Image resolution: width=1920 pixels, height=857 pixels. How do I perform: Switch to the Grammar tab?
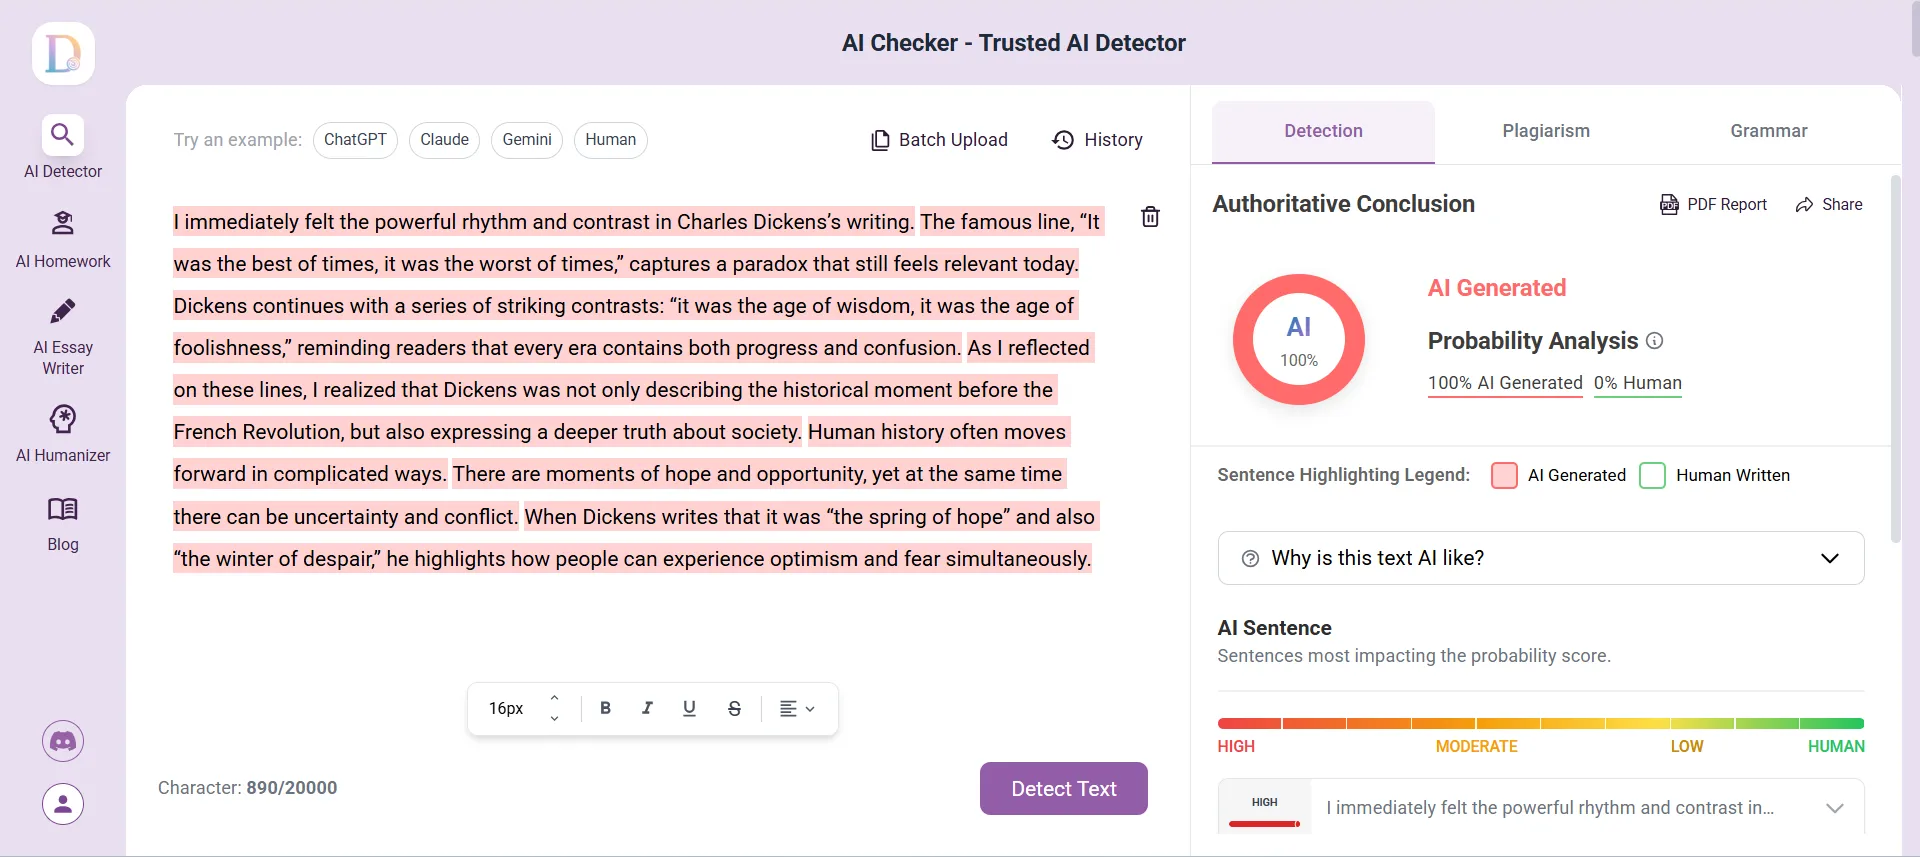[x=1768, y=131]
